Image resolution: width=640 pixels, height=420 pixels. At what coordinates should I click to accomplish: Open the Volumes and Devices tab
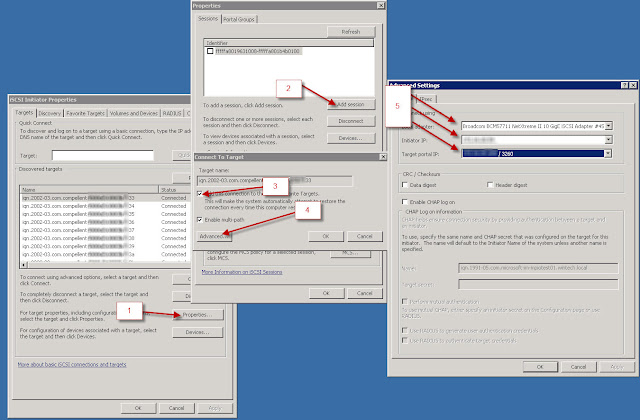point(133,113)
